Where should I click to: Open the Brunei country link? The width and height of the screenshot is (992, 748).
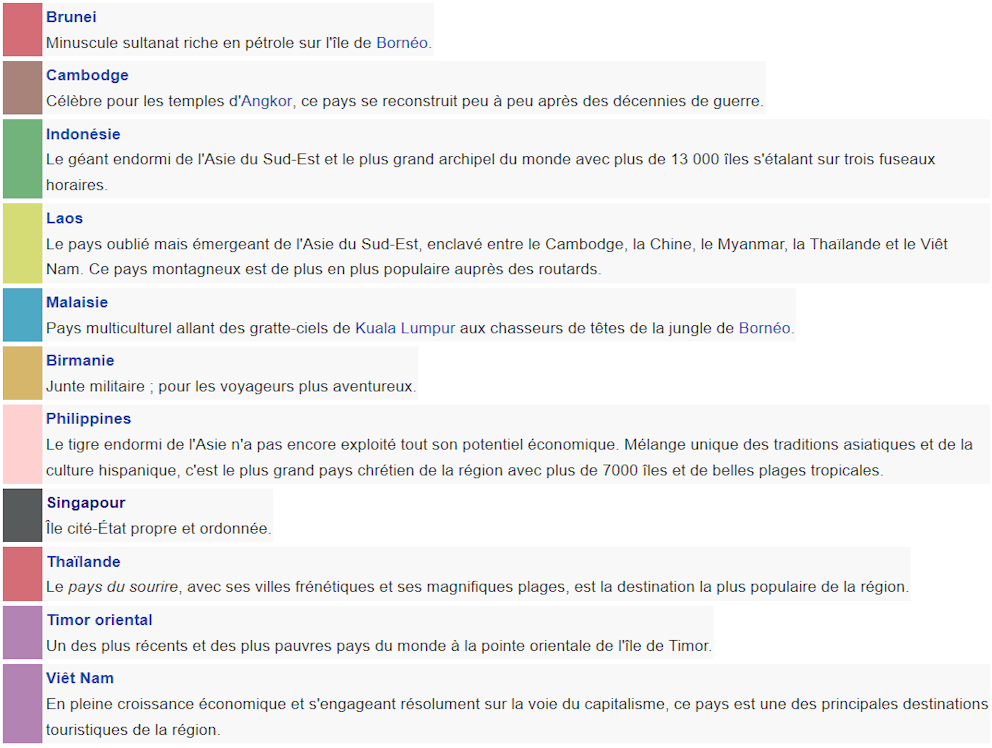[71, 17]
